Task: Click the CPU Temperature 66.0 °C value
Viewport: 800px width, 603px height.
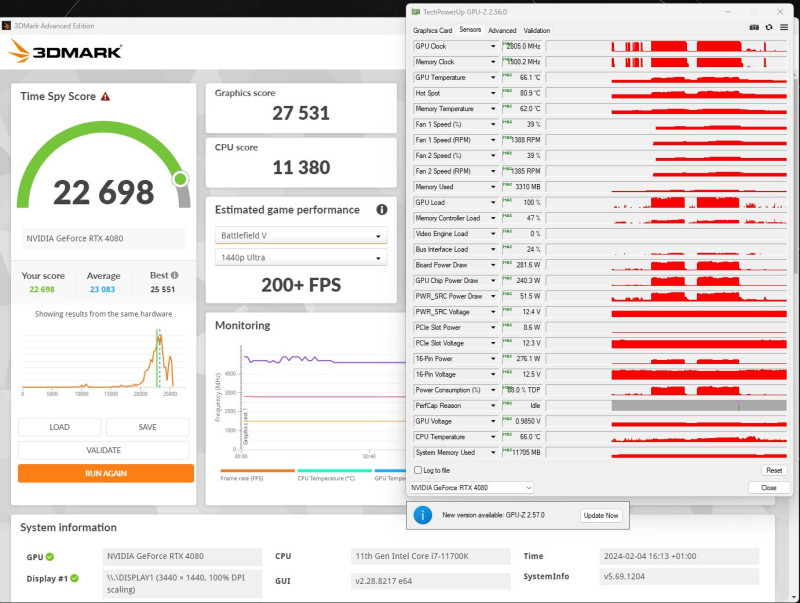Action: coord(522,437)
